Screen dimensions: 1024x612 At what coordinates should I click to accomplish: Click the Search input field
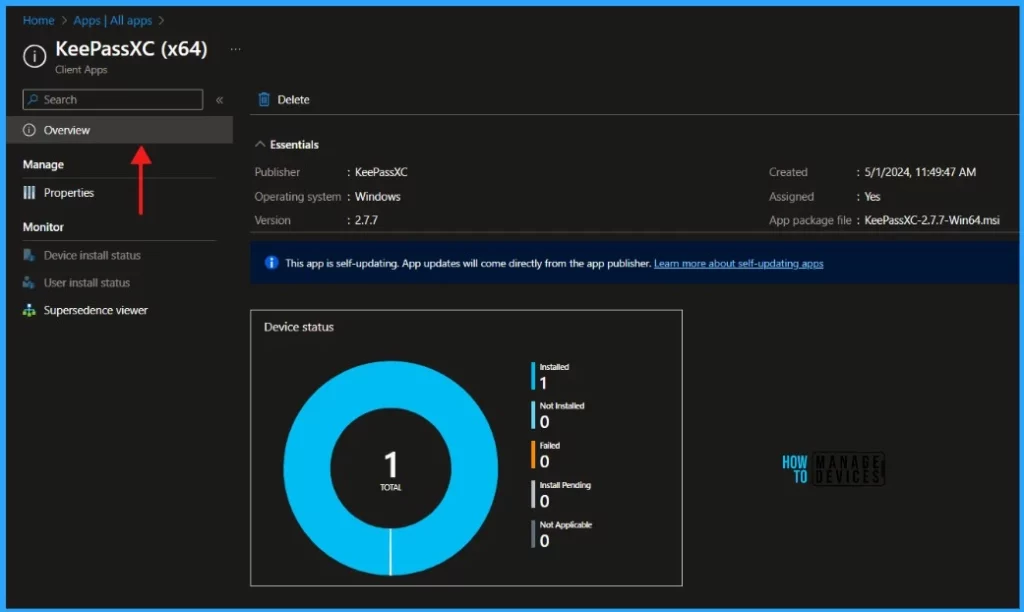(x=112, y=99)
